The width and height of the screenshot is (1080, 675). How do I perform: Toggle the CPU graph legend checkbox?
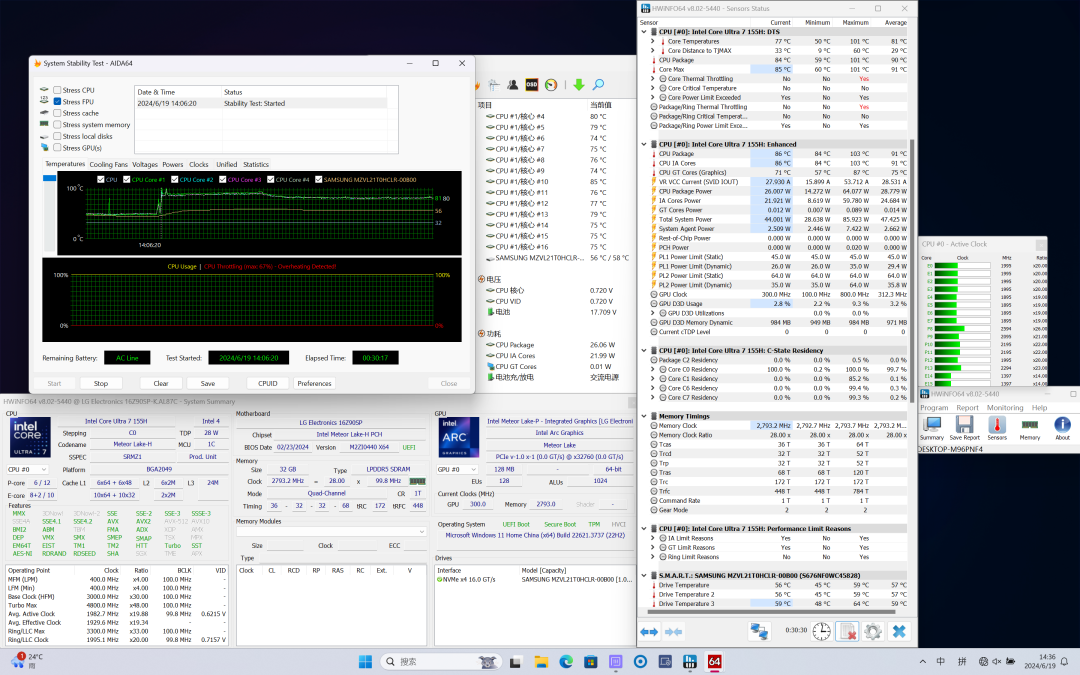101,180
